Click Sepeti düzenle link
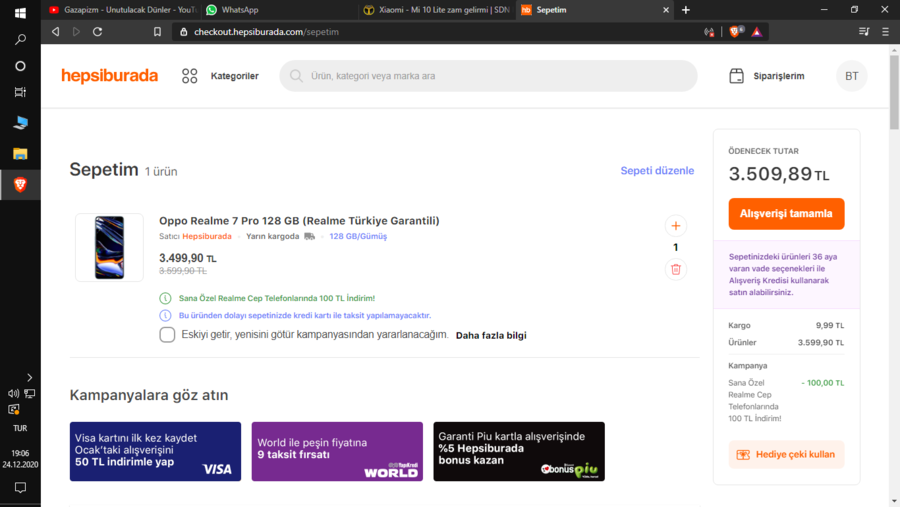Screen dimensions: 900x507 coord(657,171)
